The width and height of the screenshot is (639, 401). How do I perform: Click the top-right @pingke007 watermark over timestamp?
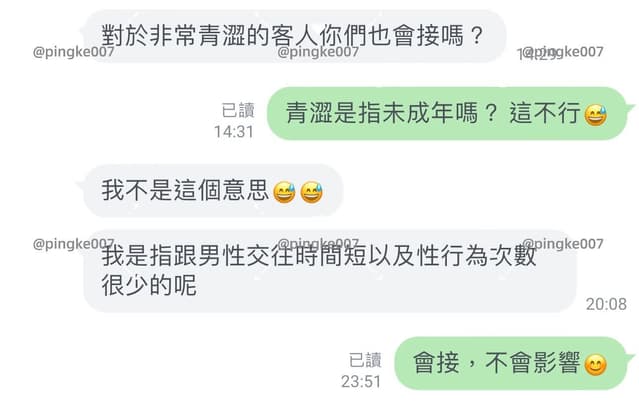[x=562, y=52]
